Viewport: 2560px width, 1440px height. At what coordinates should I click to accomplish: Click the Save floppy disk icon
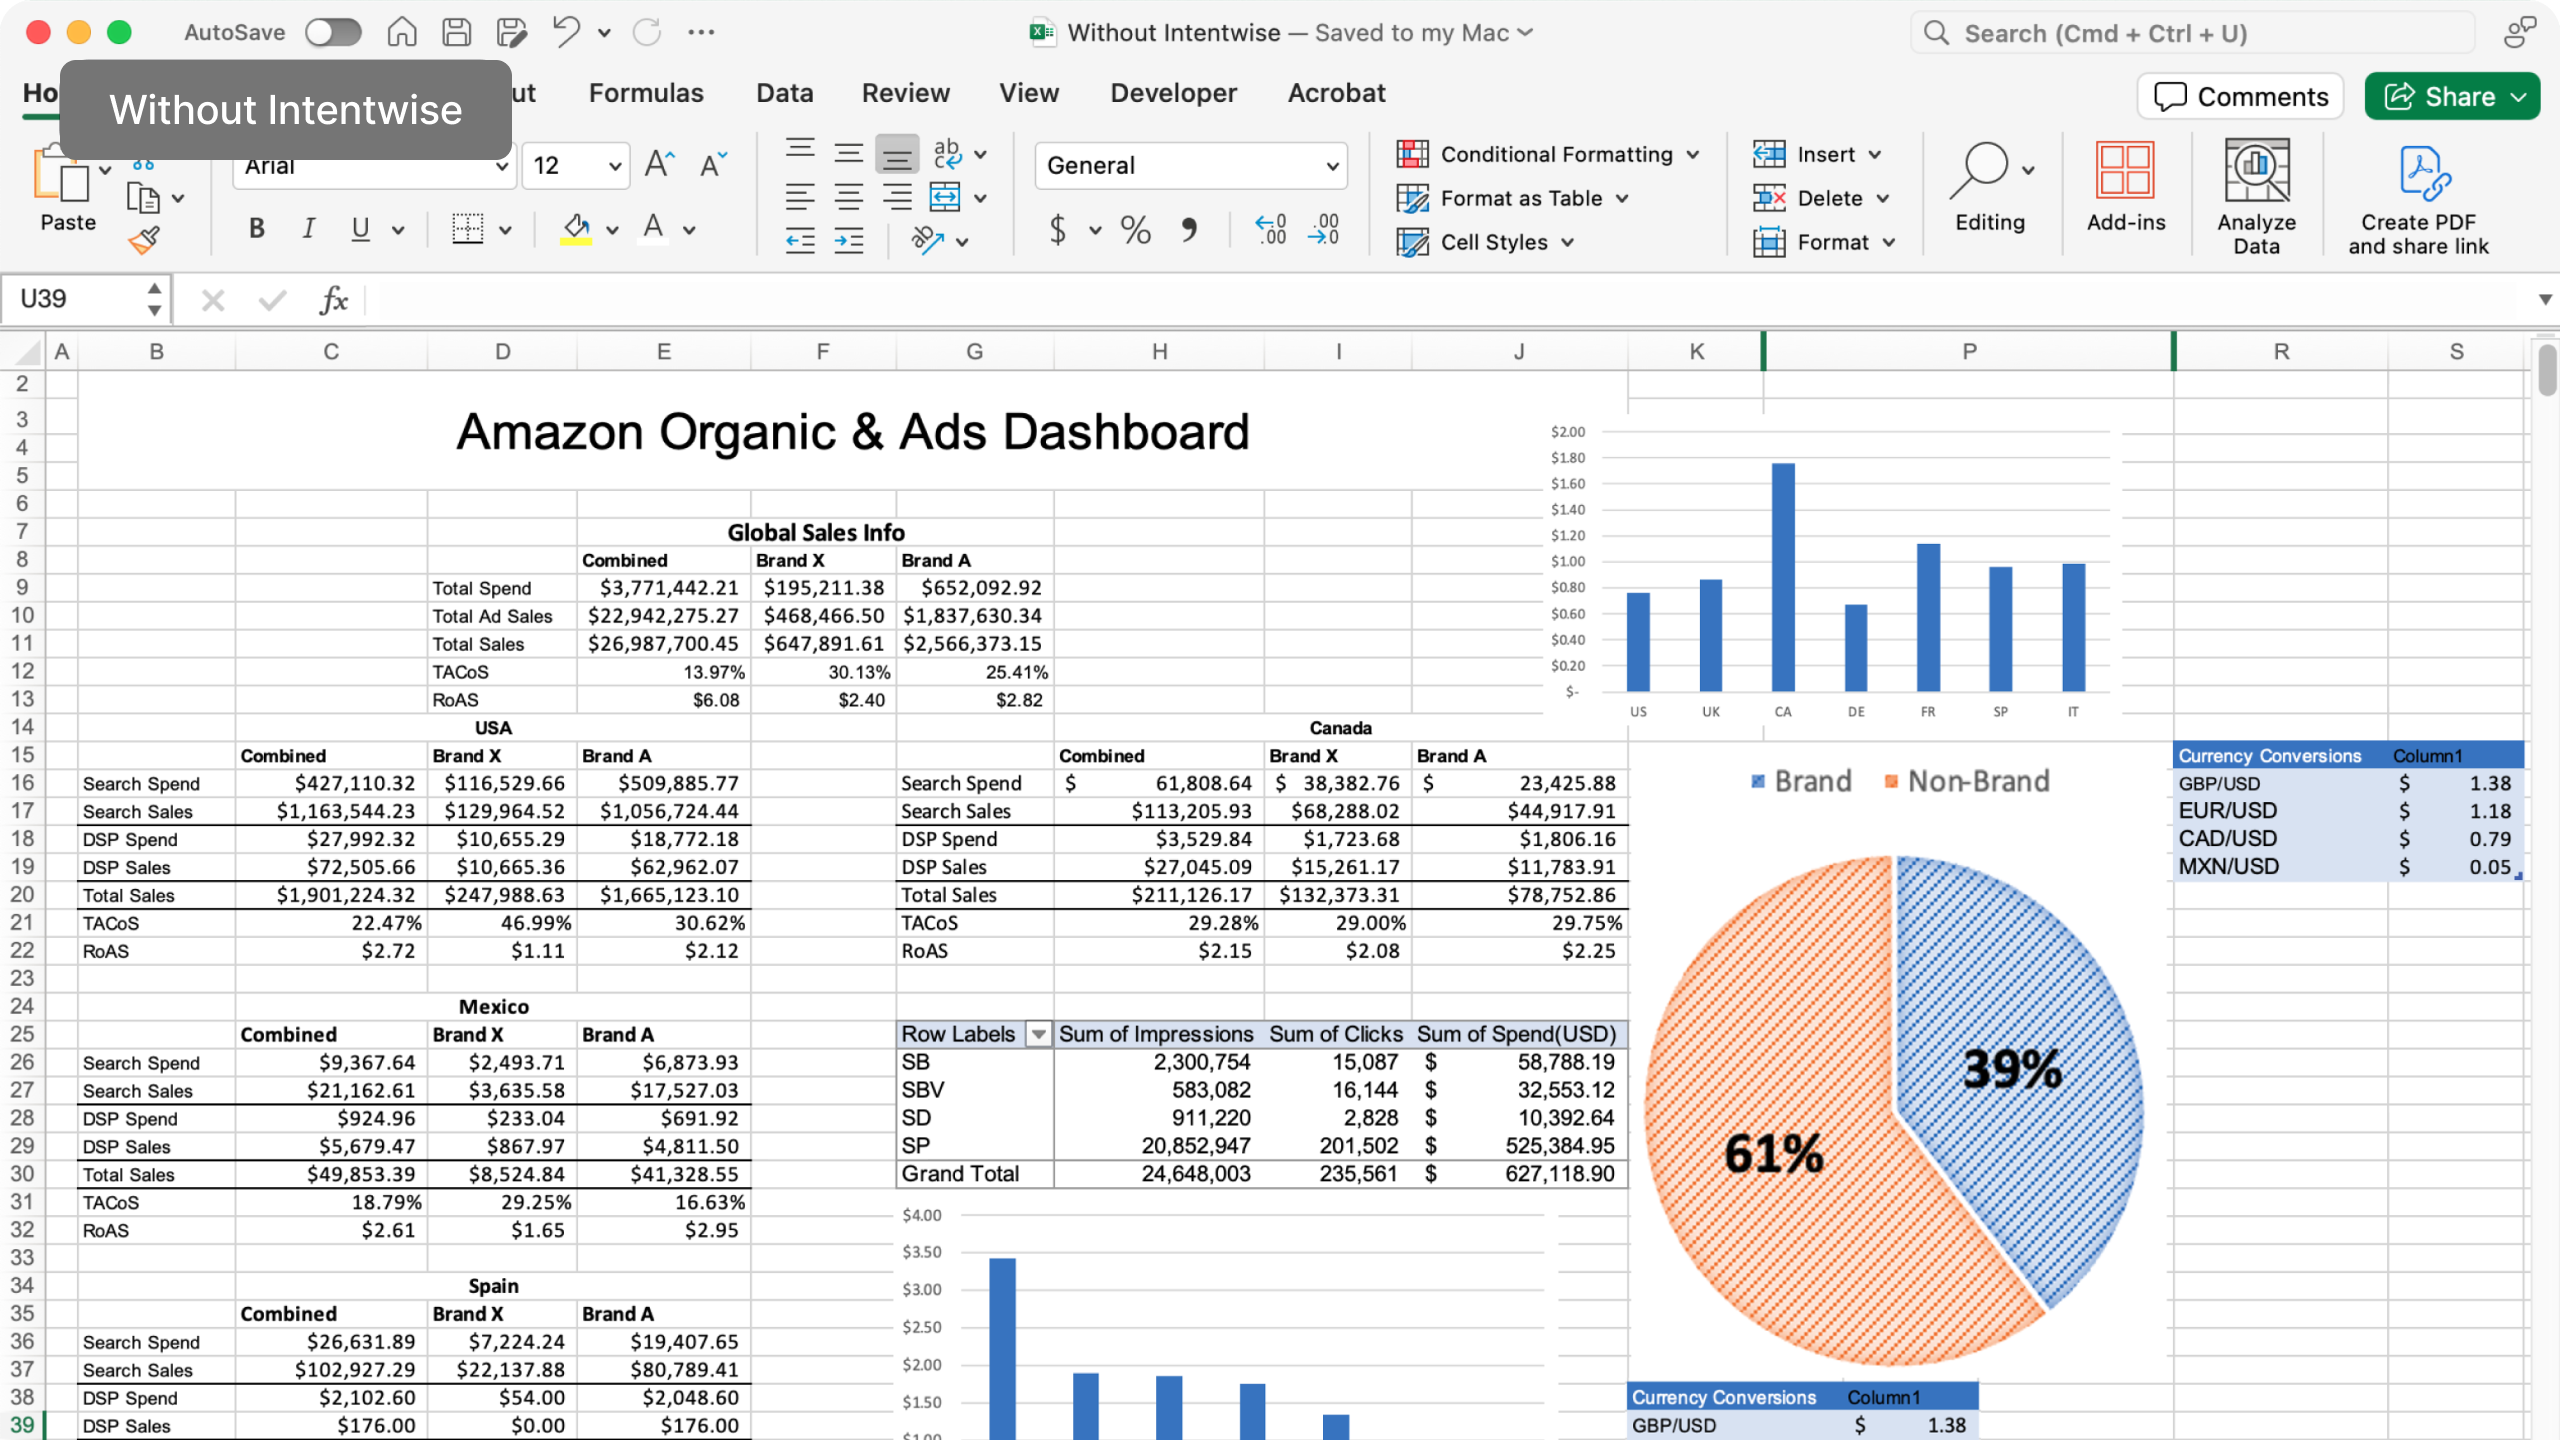[457, 33]
